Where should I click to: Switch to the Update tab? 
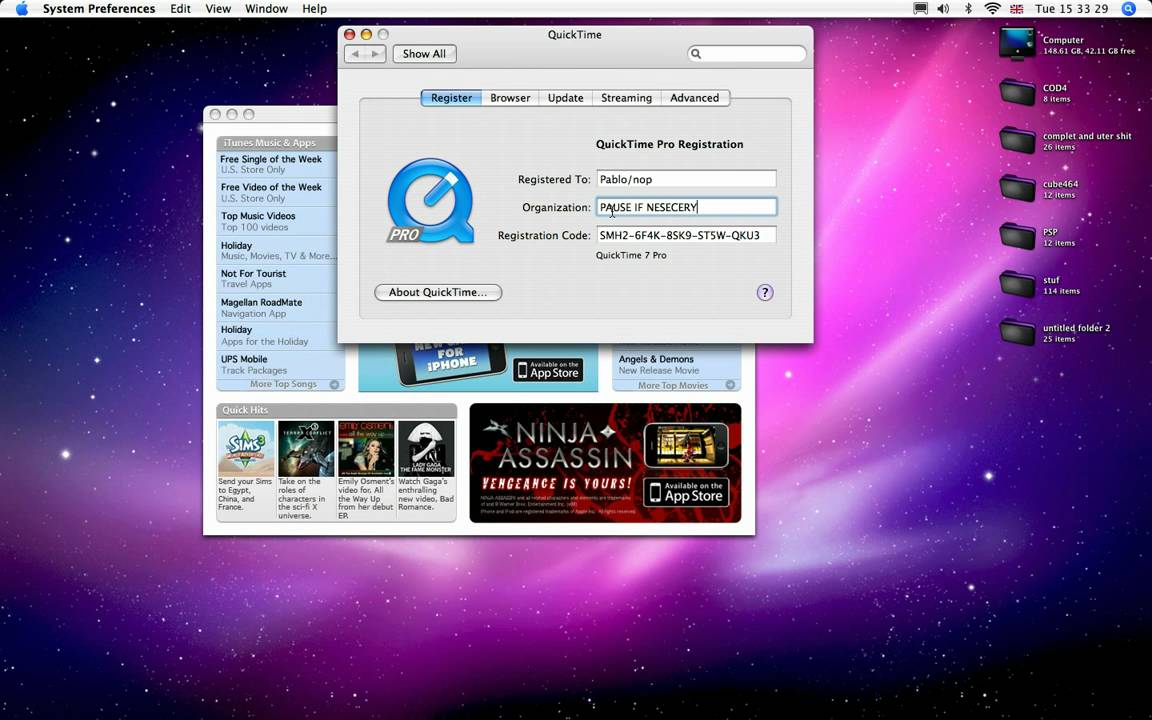tap(565, 98)
